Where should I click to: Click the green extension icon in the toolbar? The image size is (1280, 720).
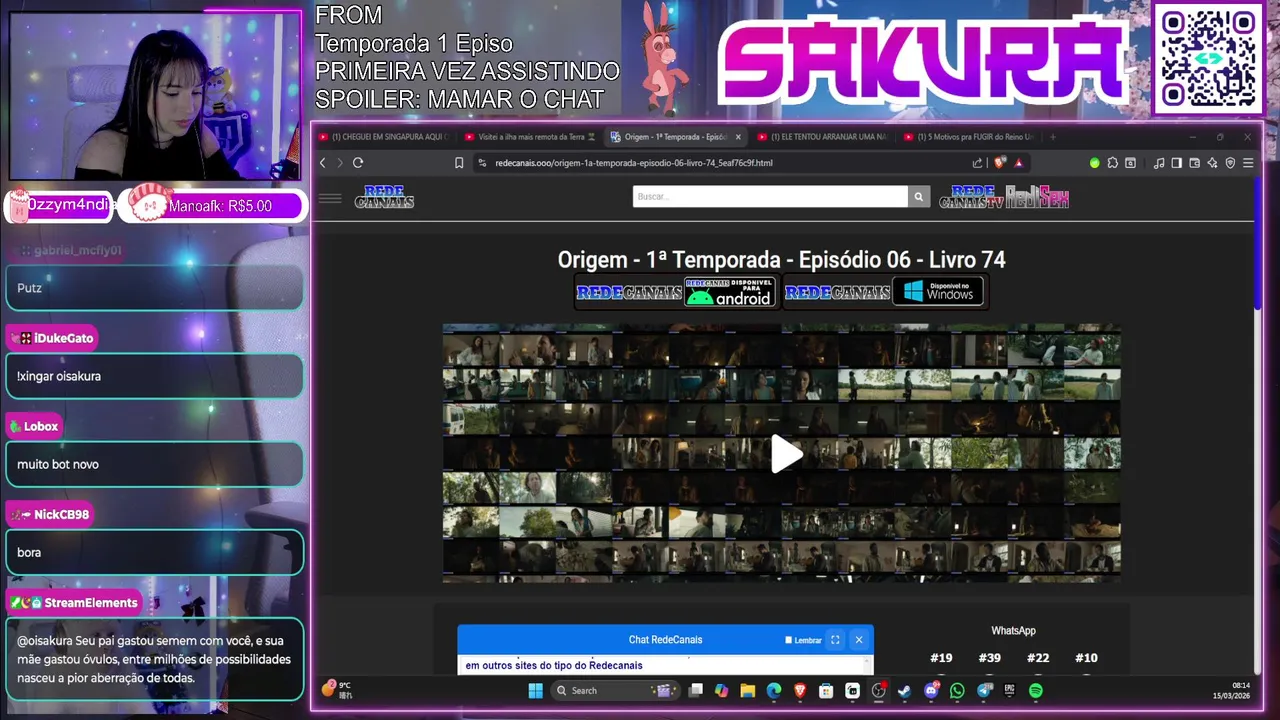coord(1095,163)
